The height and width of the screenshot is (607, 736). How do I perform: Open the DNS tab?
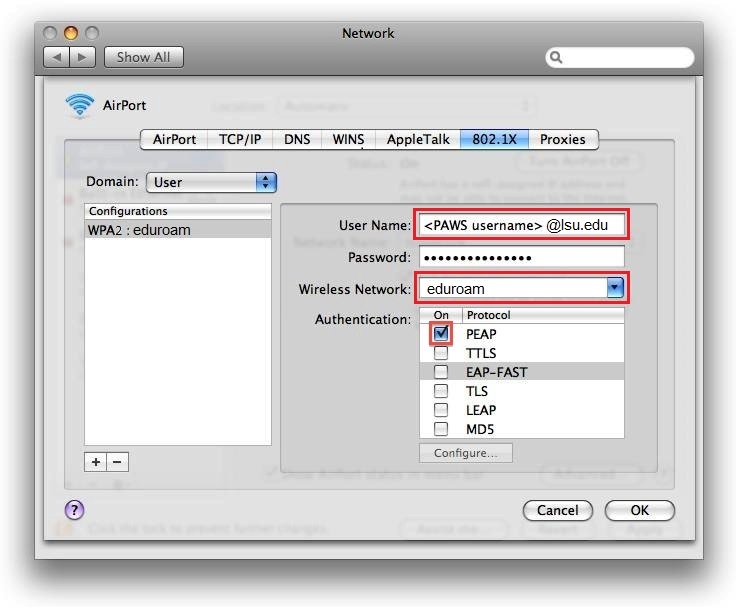(297, 139)
